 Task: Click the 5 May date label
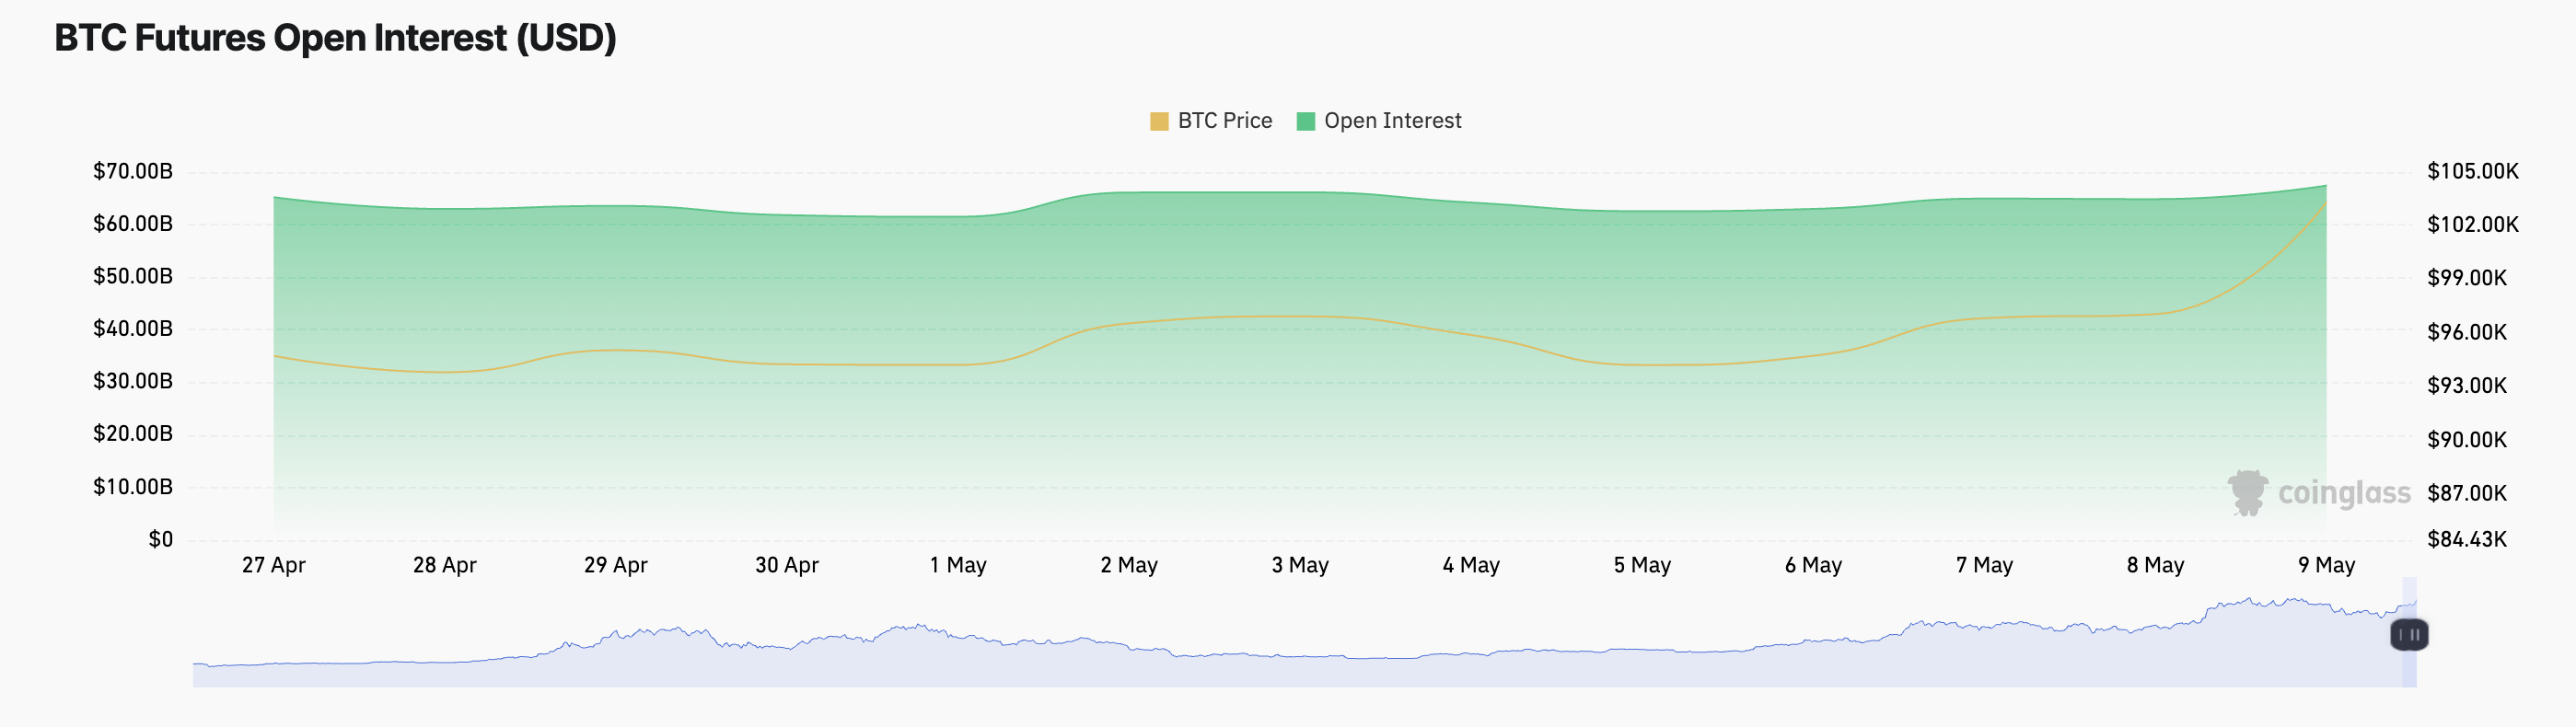[1641, 565]
